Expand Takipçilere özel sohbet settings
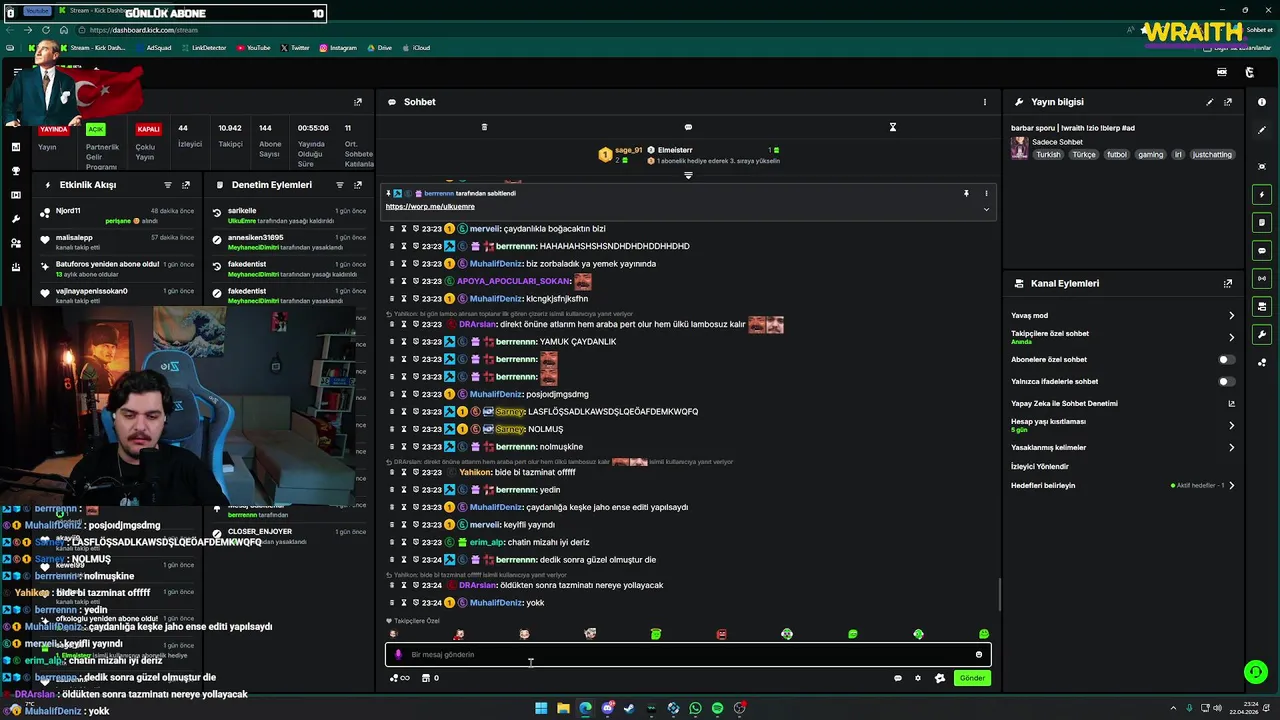This screenshot has height=720, width=1280. [x=1231, y=337]
